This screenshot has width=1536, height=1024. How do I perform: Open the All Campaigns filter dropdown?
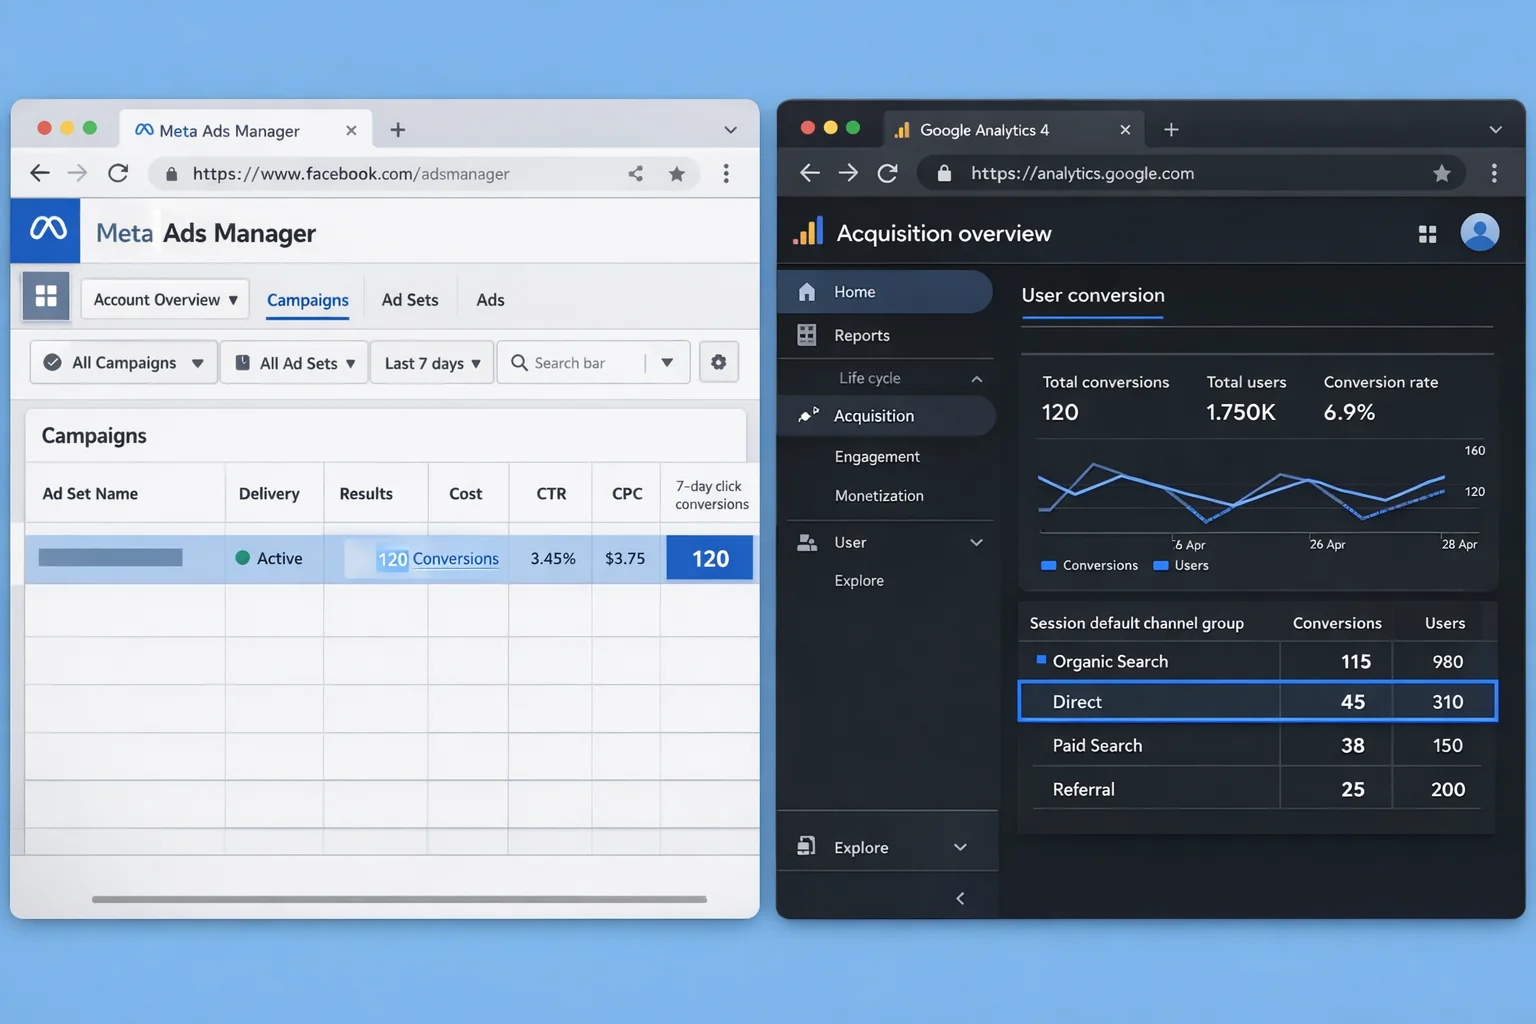point(124,363)
